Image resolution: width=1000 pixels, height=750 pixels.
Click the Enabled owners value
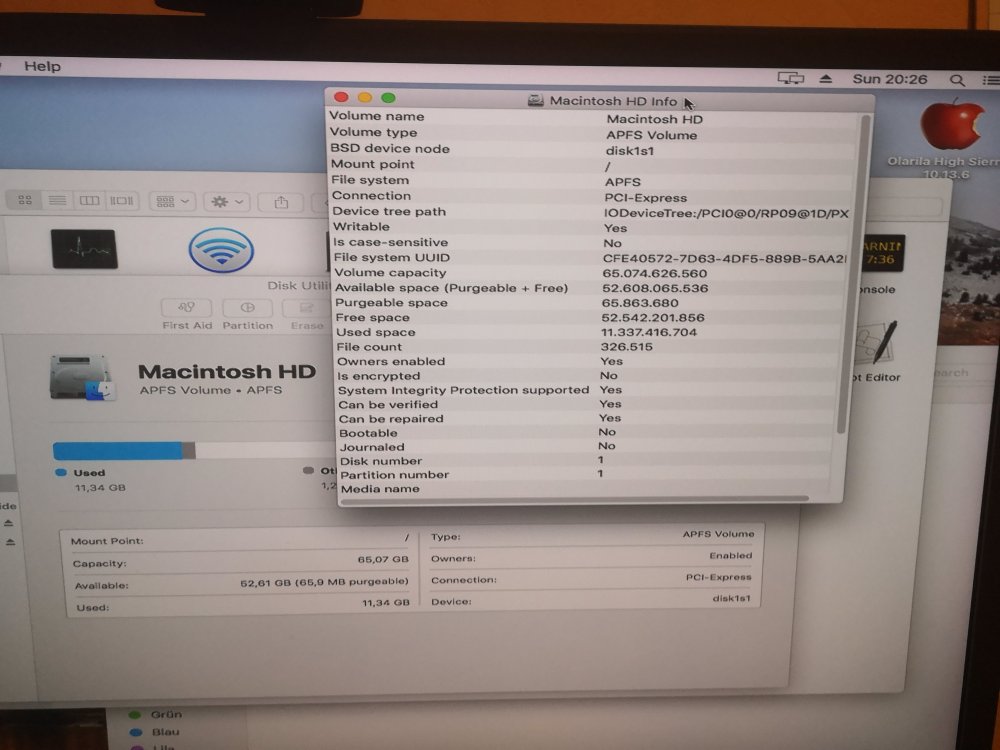coord(730,555)
